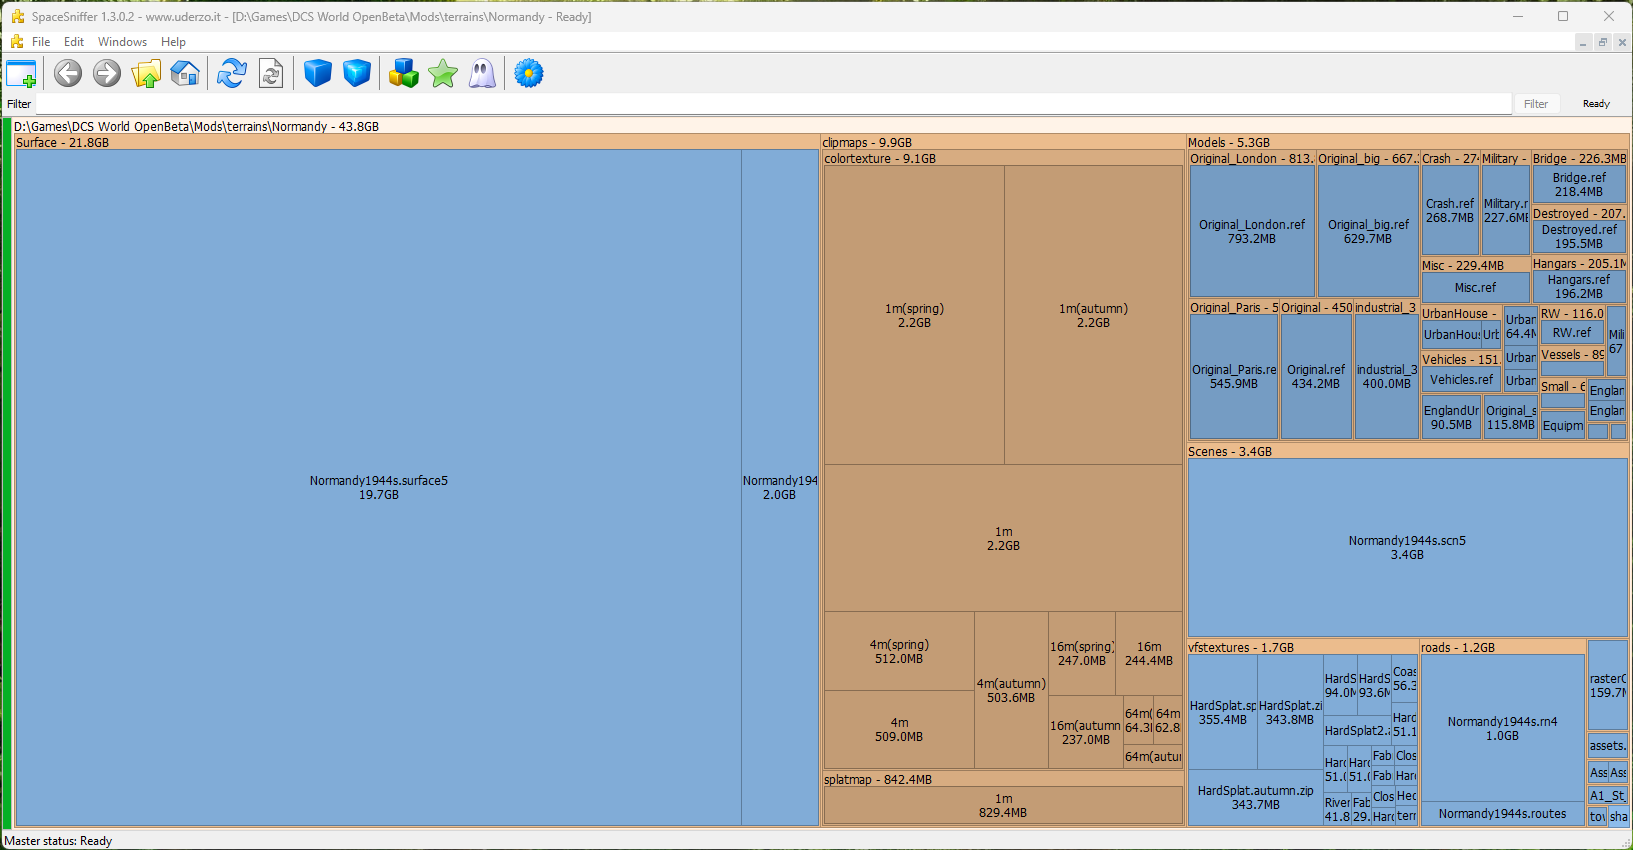Viewport: 1633px width, 850px height.
Task: Select the Normandy1944s.surface5 block
Action: [378, 487]
